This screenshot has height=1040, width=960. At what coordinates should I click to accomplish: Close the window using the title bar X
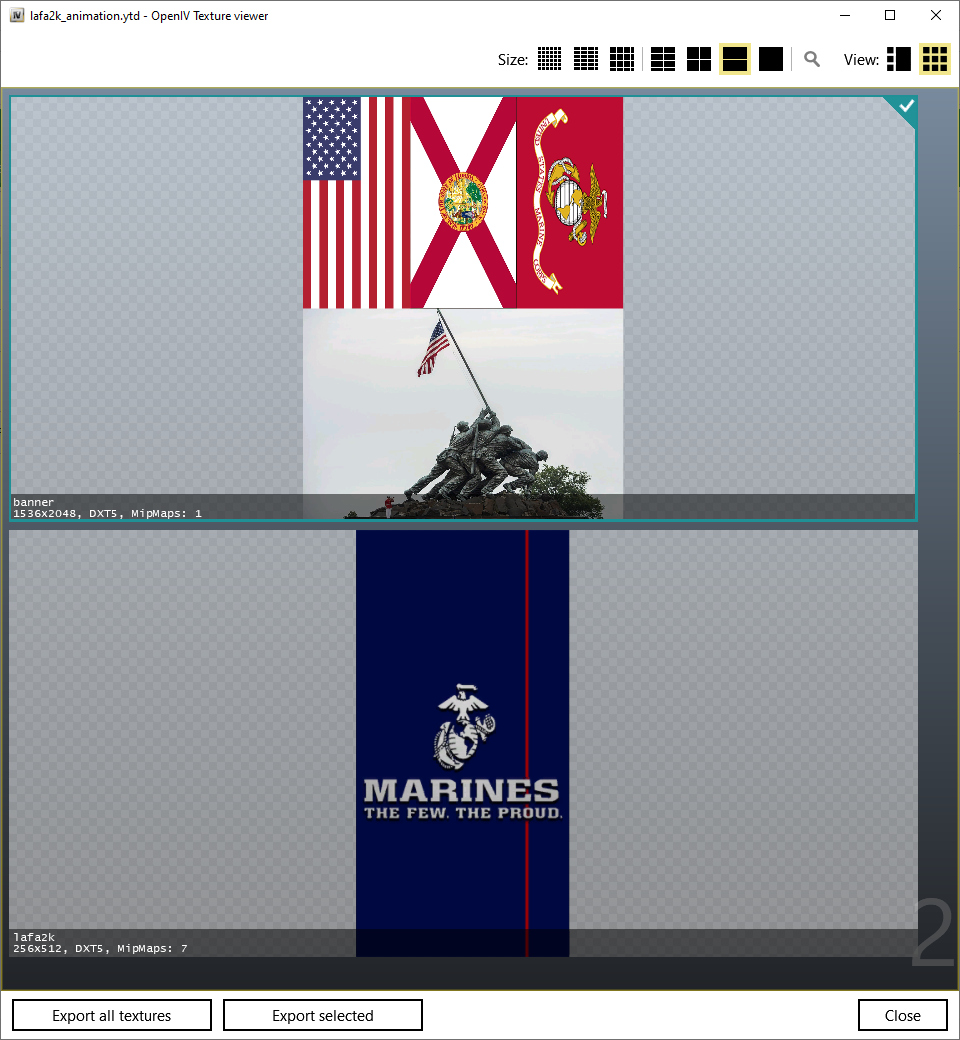[935, 15]
